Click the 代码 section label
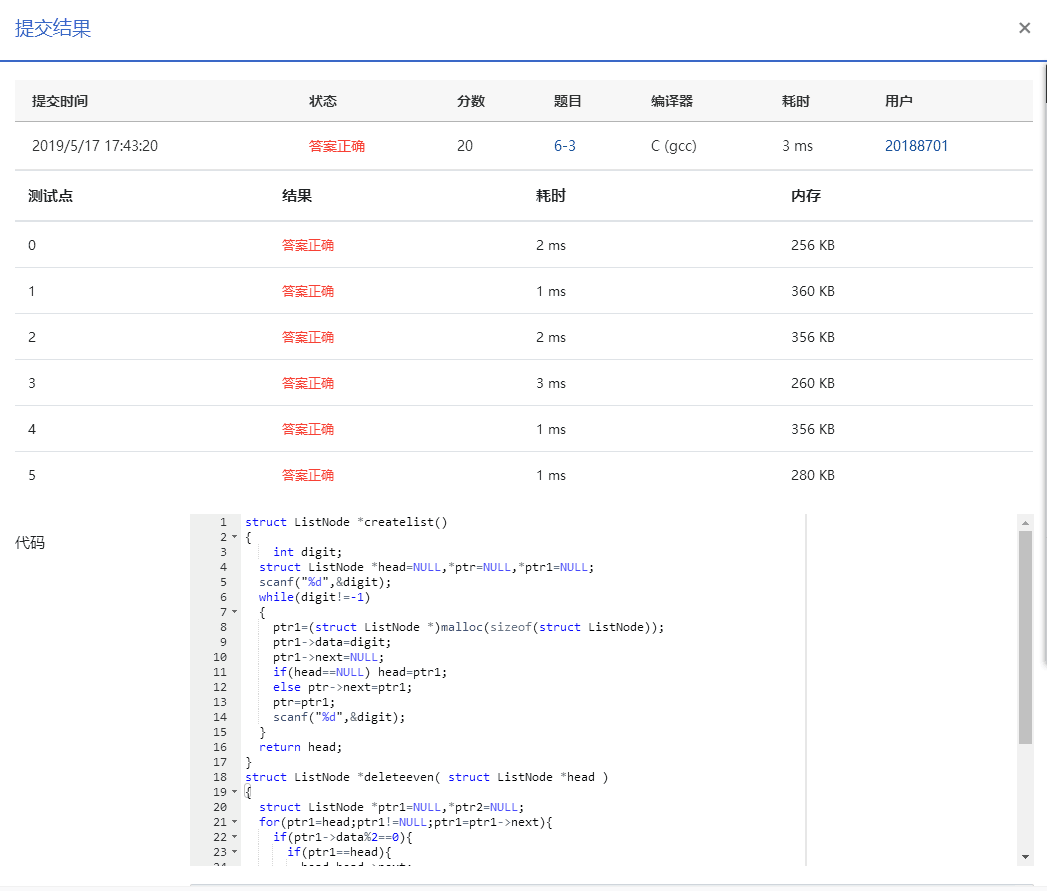The height and width of the screenshot is (891, 1047). (30, 542)
